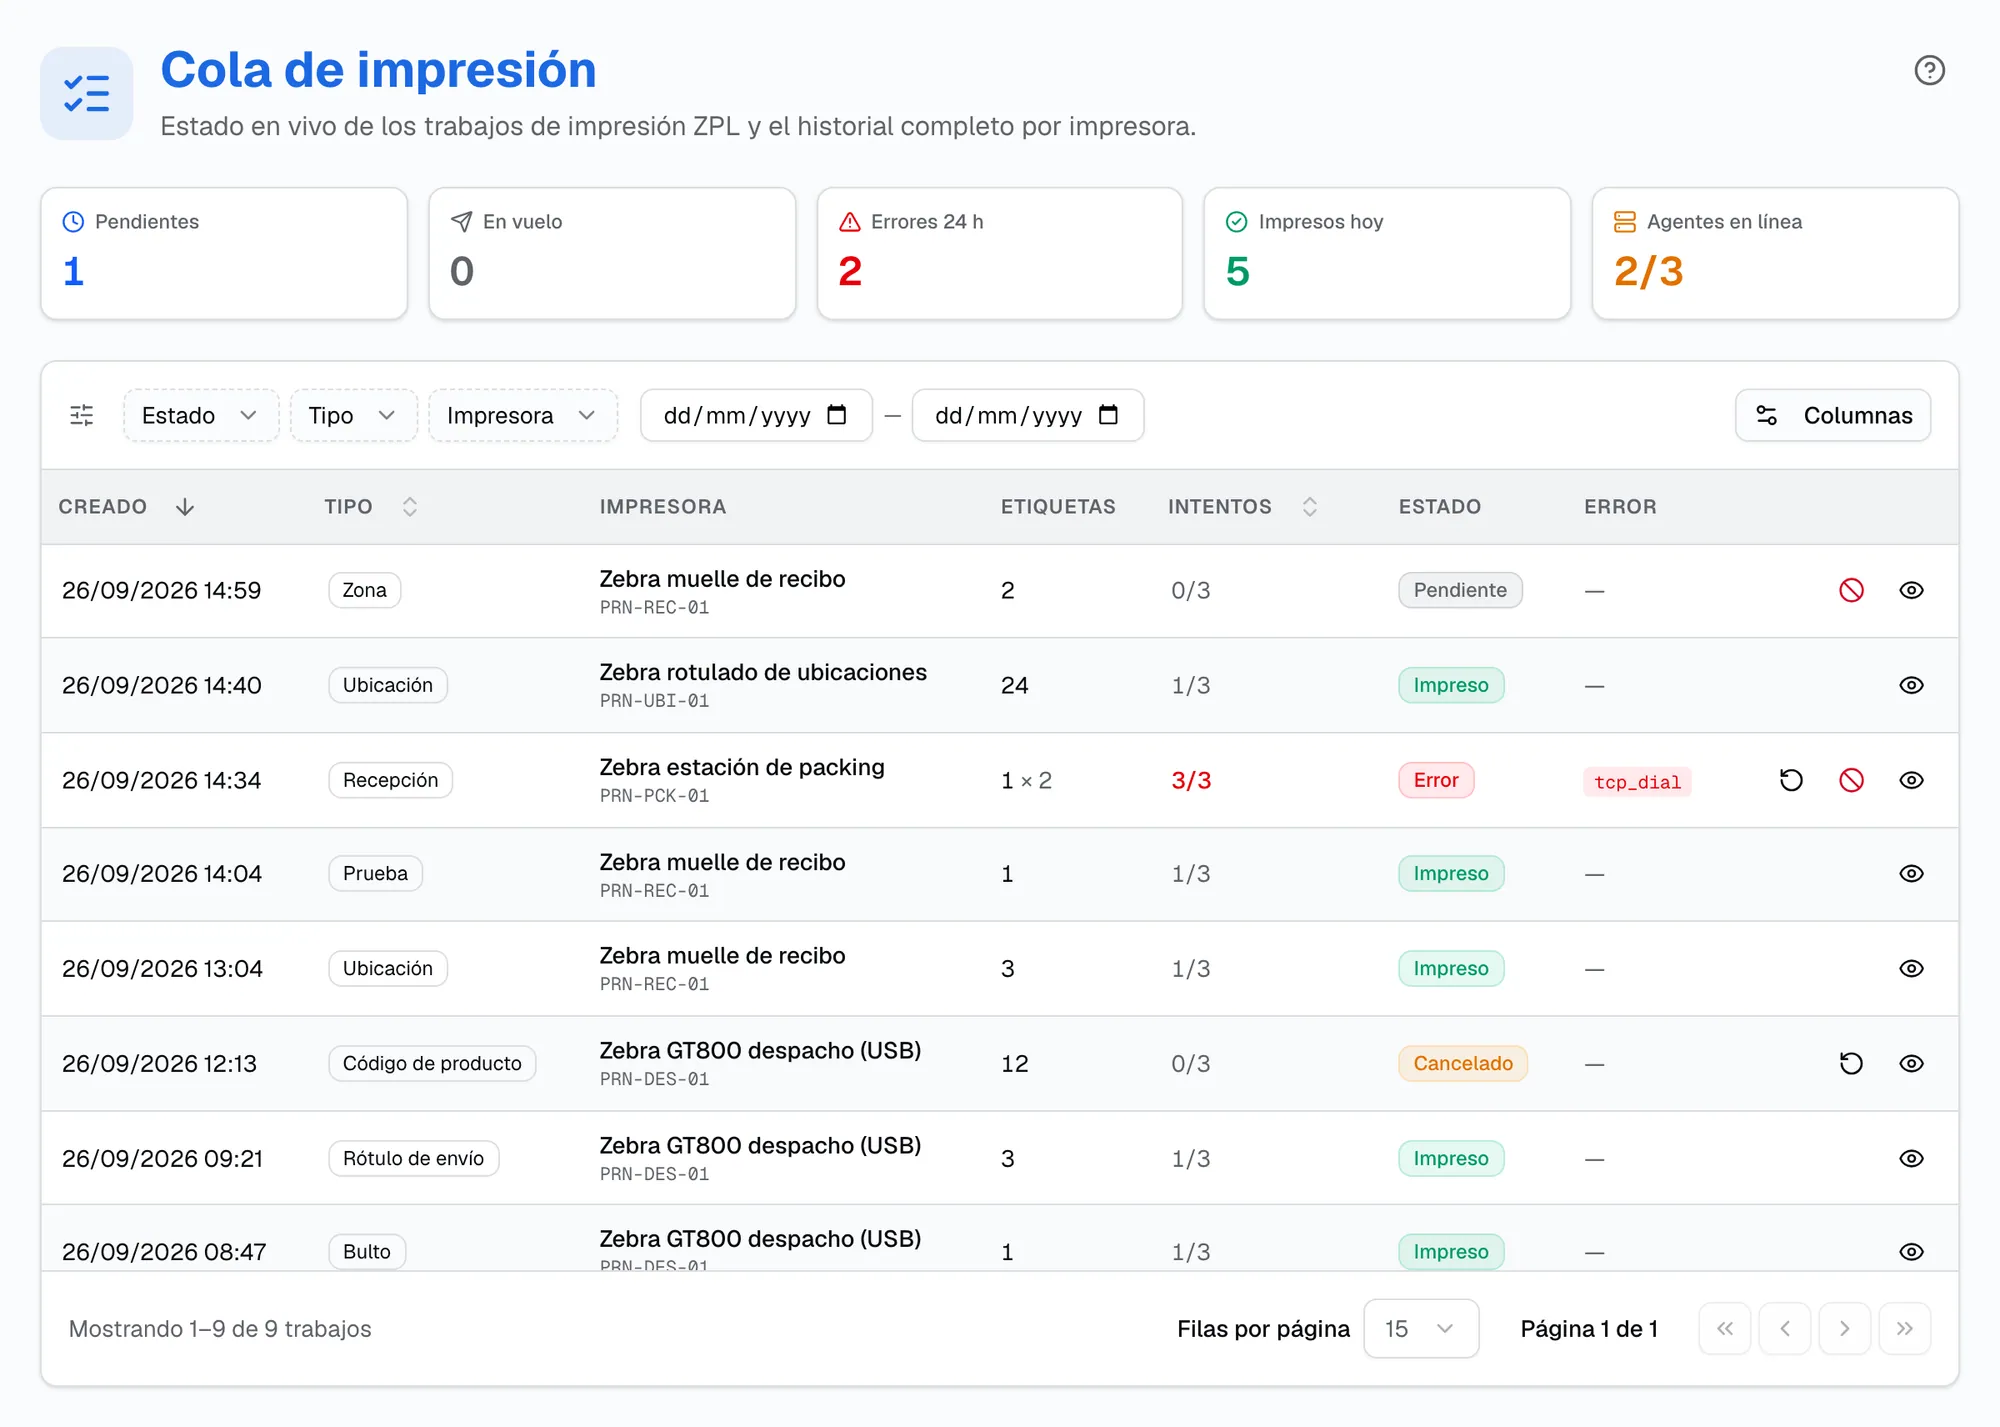Sort by the Creado column header

126,507
